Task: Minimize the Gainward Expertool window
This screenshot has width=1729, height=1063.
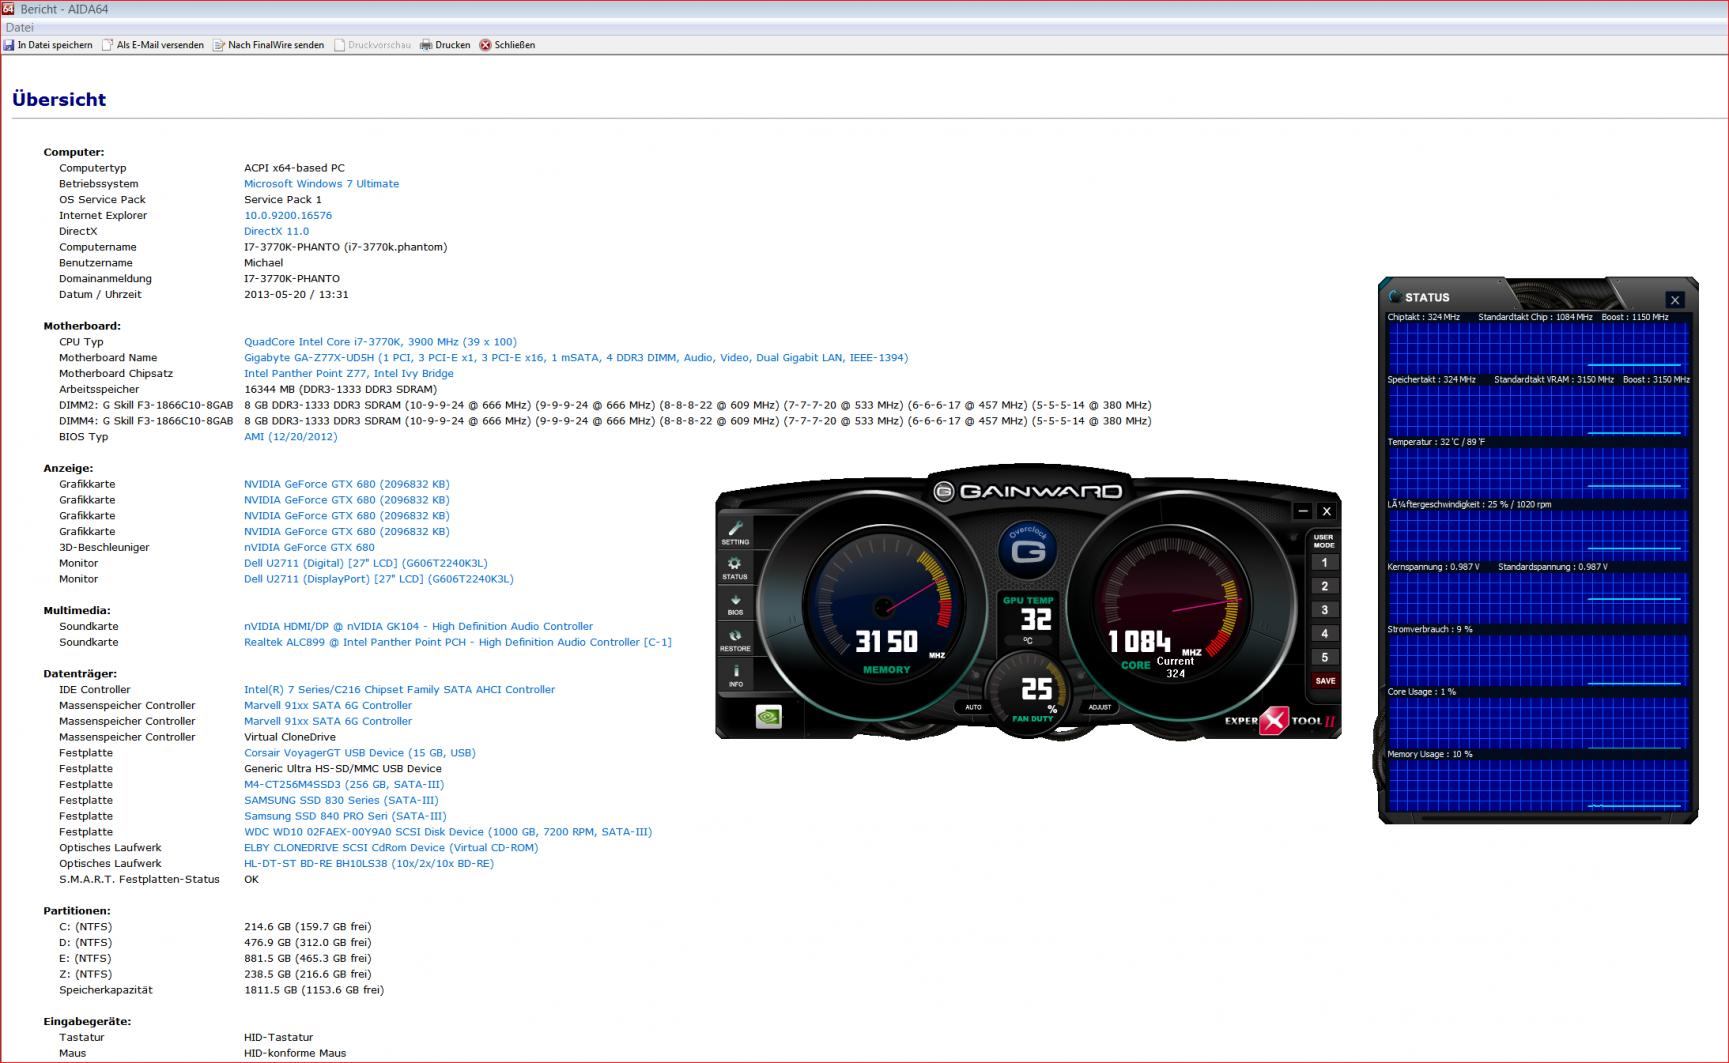Action: click(x=1303, y=511)
